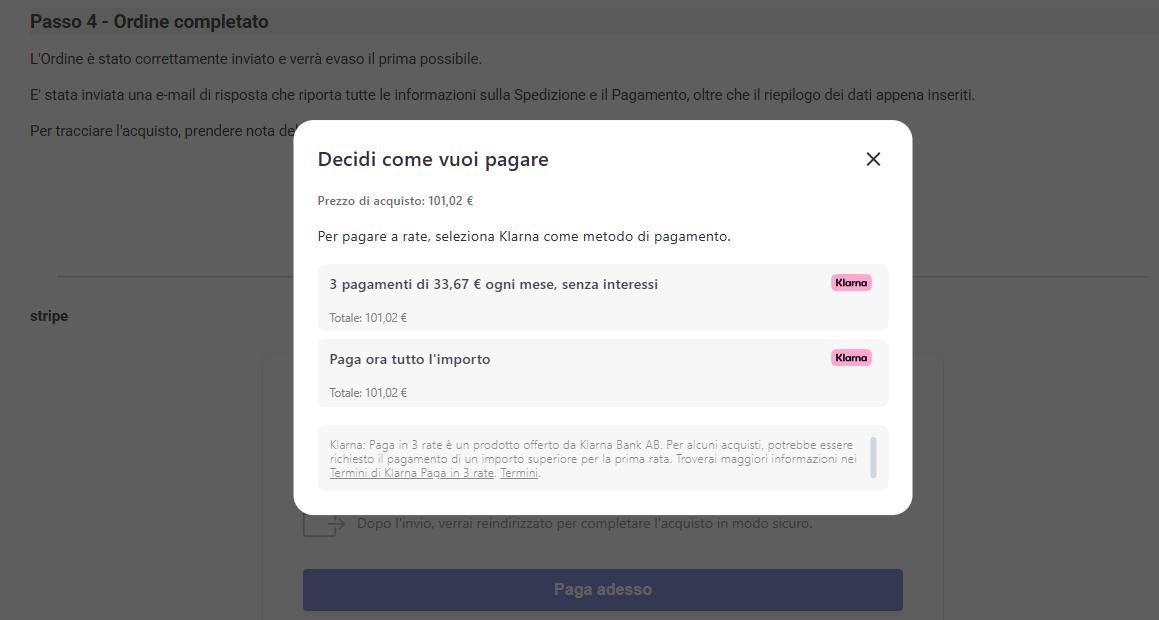The image size is (1159, 620).
Task: Click the redirect icon beside 'Dopo l'invio'
Action: (323, 524)
